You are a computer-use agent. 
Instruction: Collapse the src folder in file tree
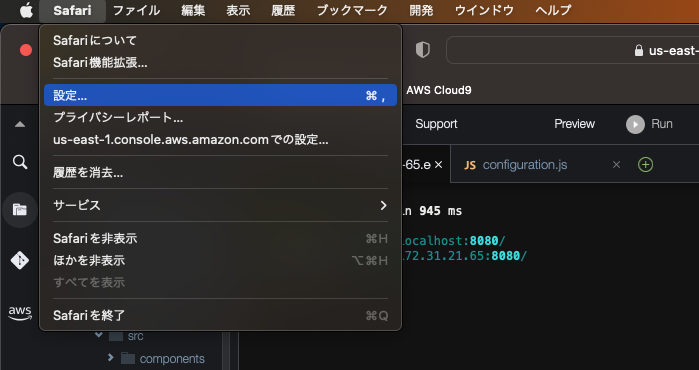point(99,334)
